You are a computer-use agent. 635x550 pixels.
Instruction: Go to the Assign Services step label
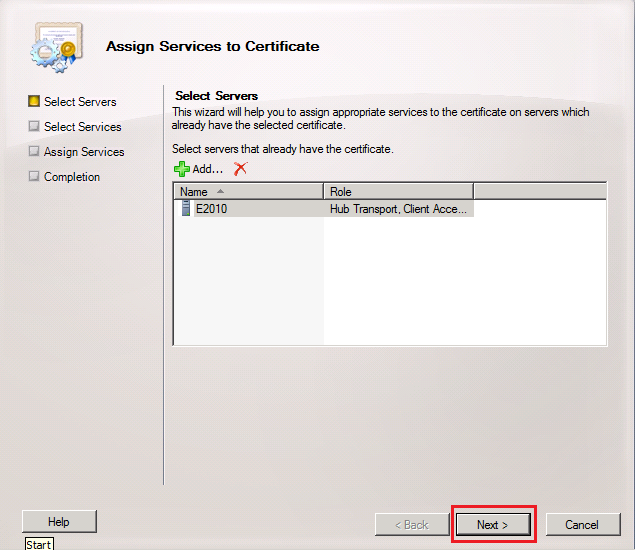pyautogui.click(x=84, y=152)
